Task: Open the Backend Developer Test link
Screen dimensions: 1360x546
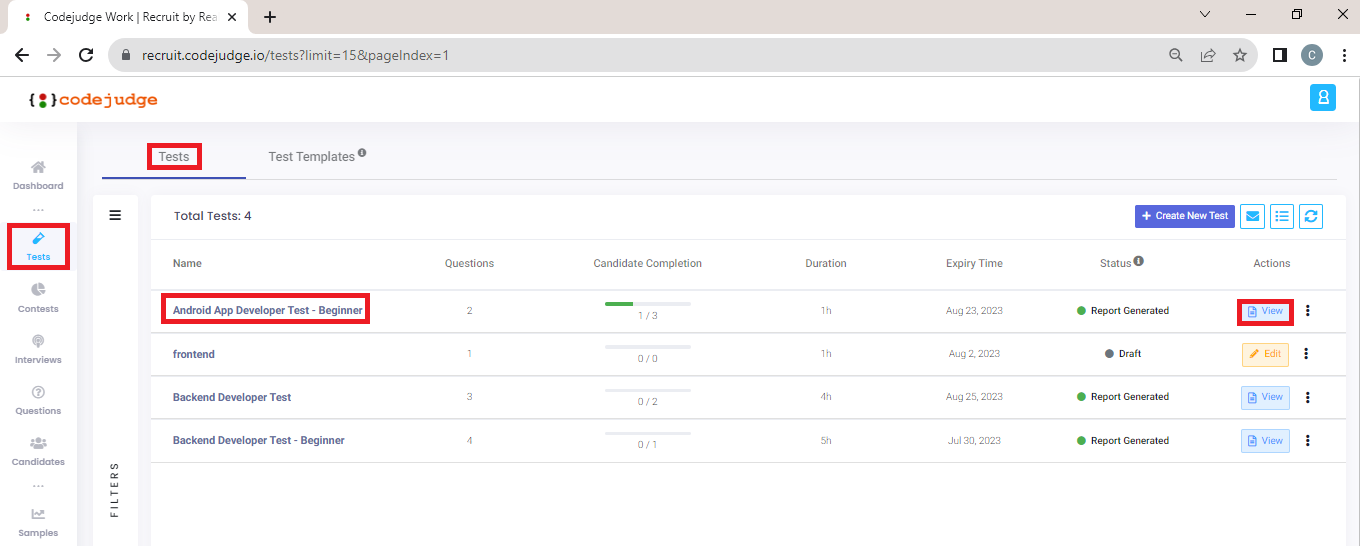Action: click(232, 397)
